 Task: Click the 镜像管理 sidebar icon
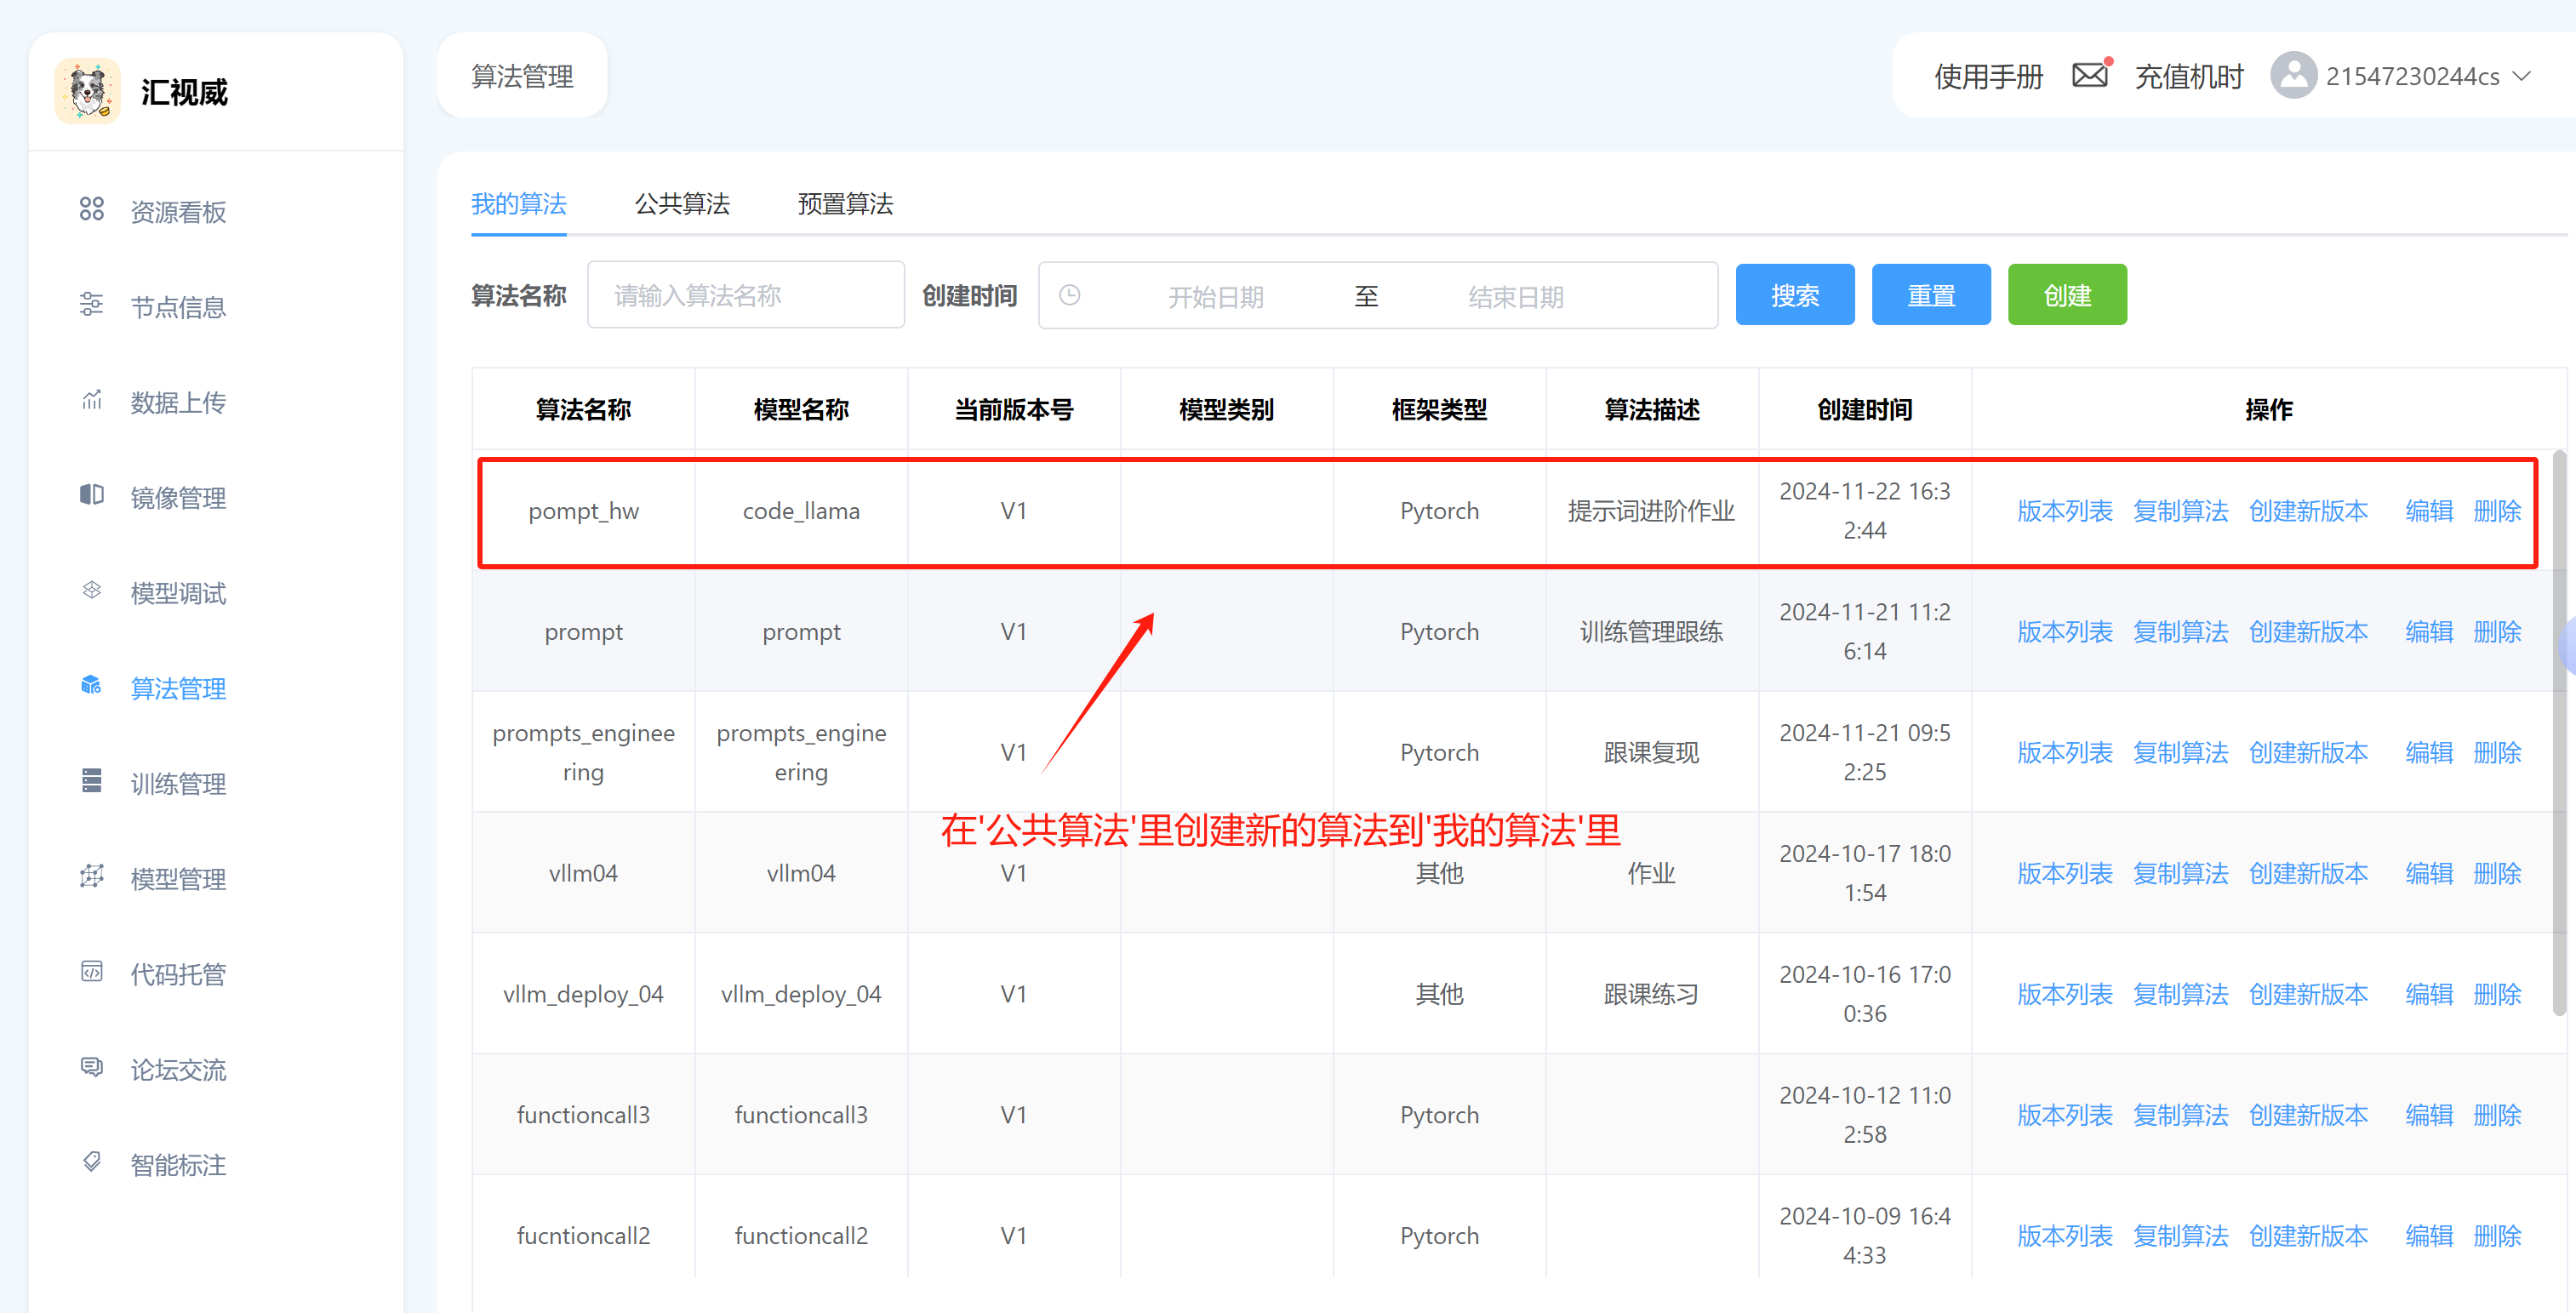(91, 495)
